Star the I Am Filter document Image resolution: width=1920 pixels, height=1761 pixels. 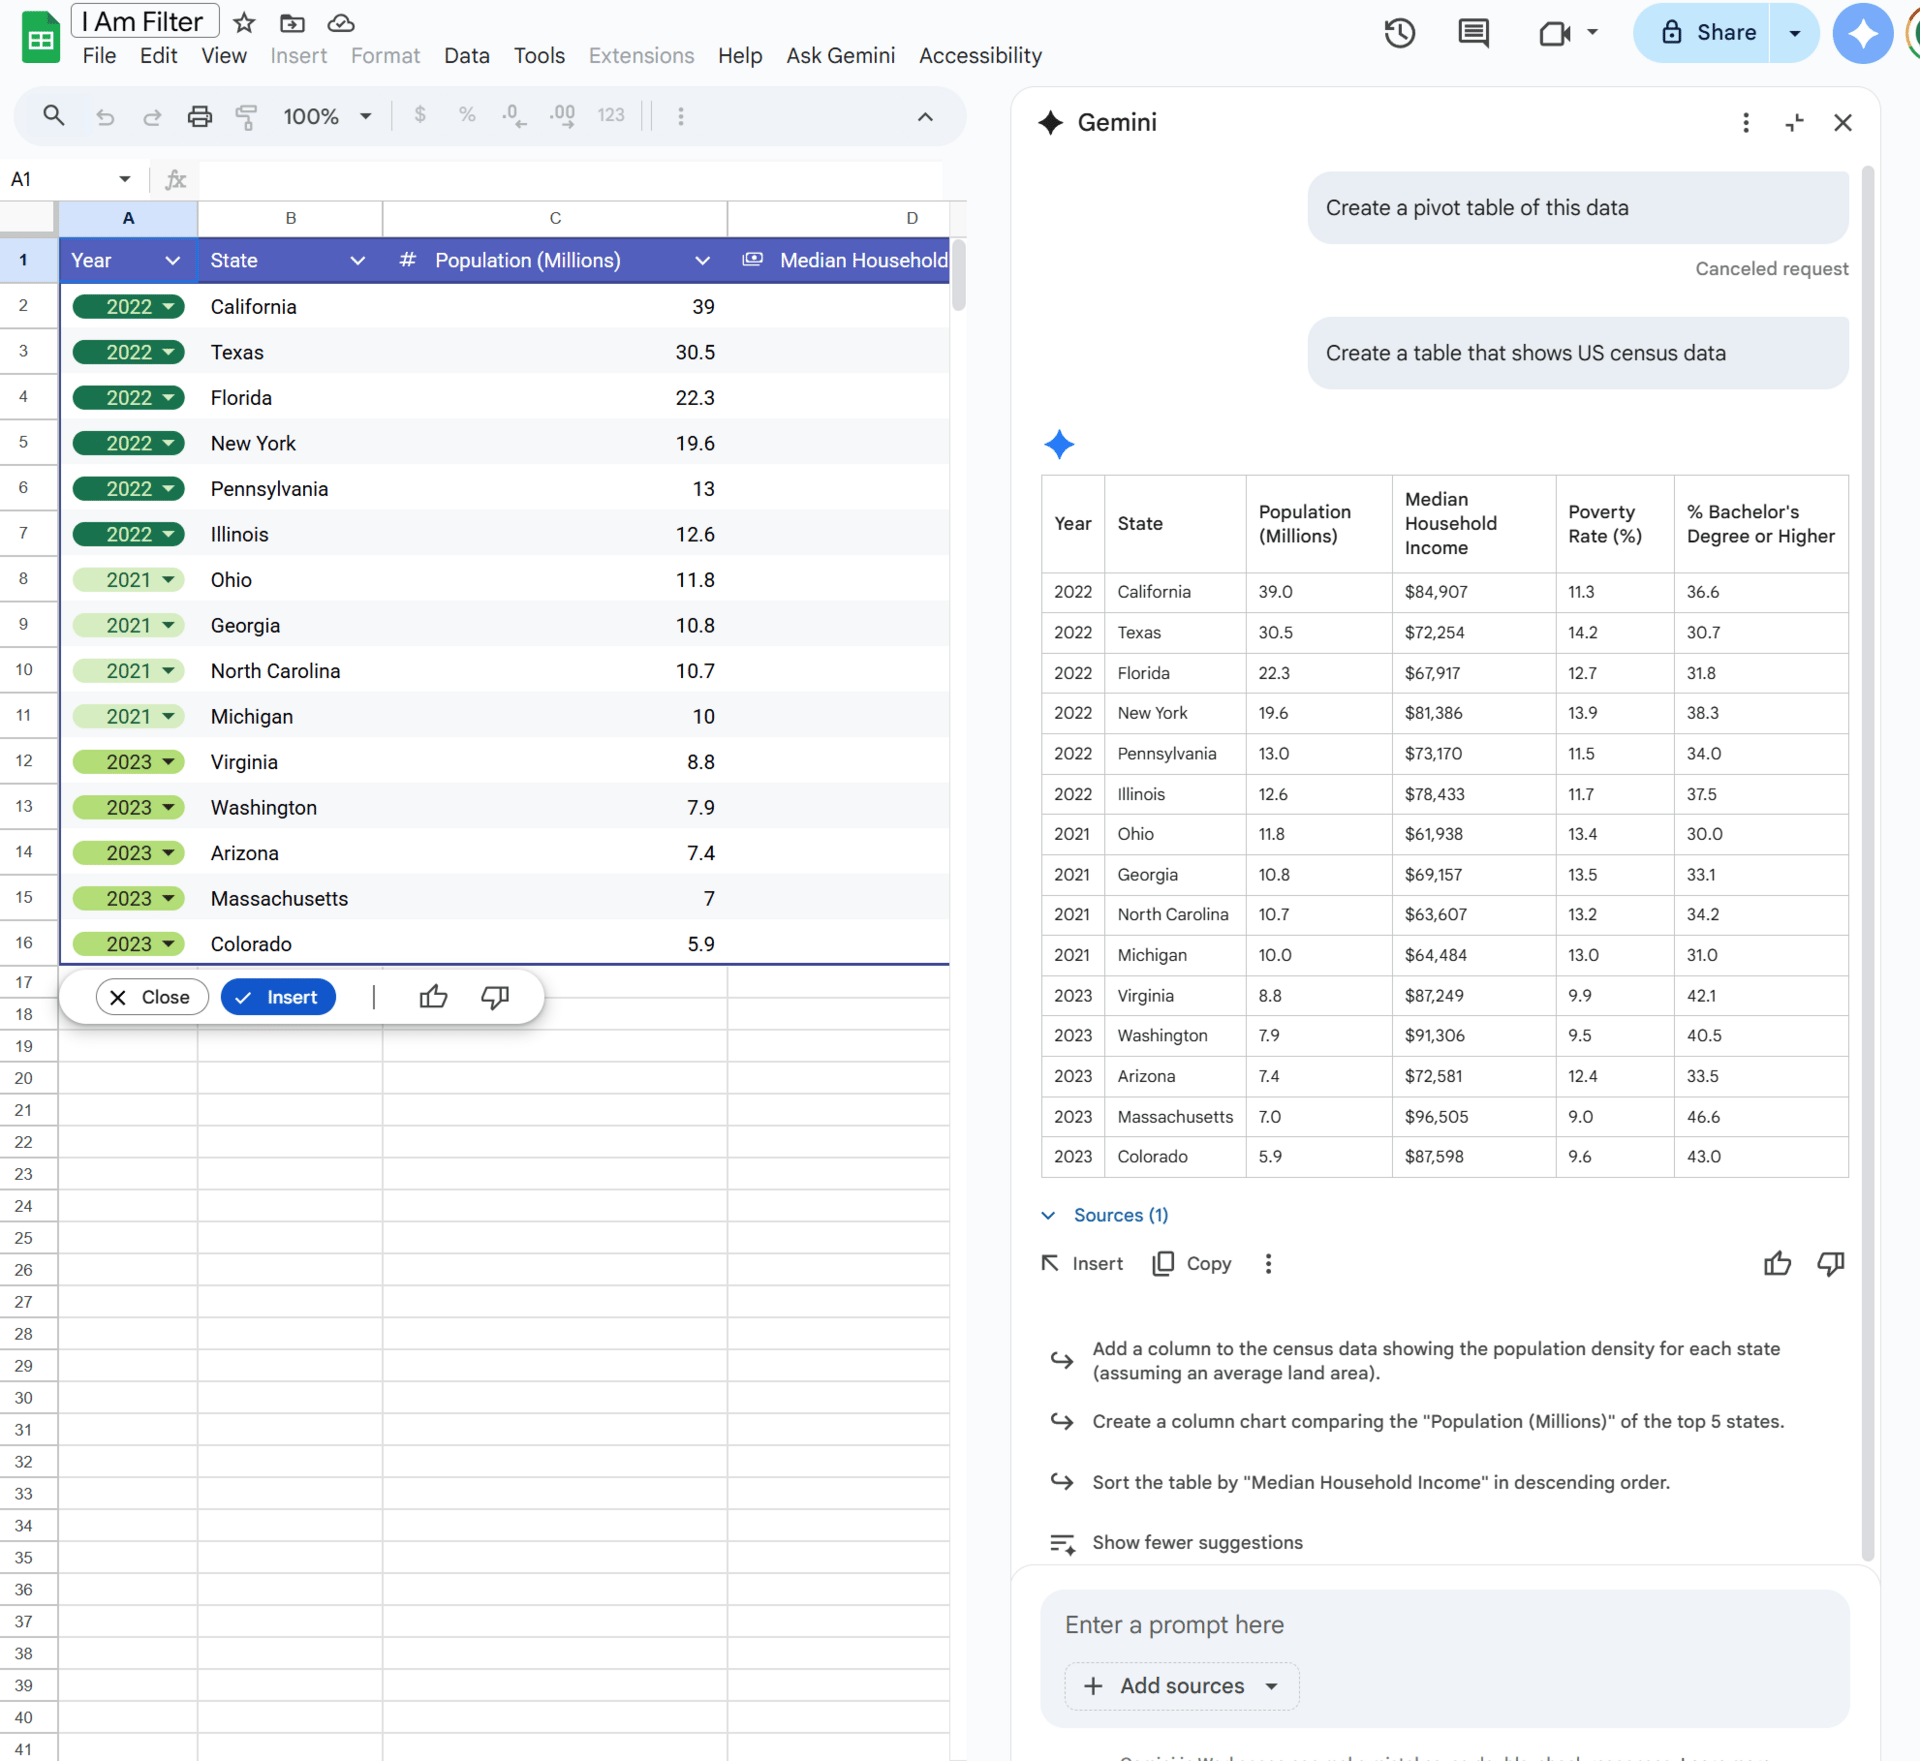click(x=244, y=22)
